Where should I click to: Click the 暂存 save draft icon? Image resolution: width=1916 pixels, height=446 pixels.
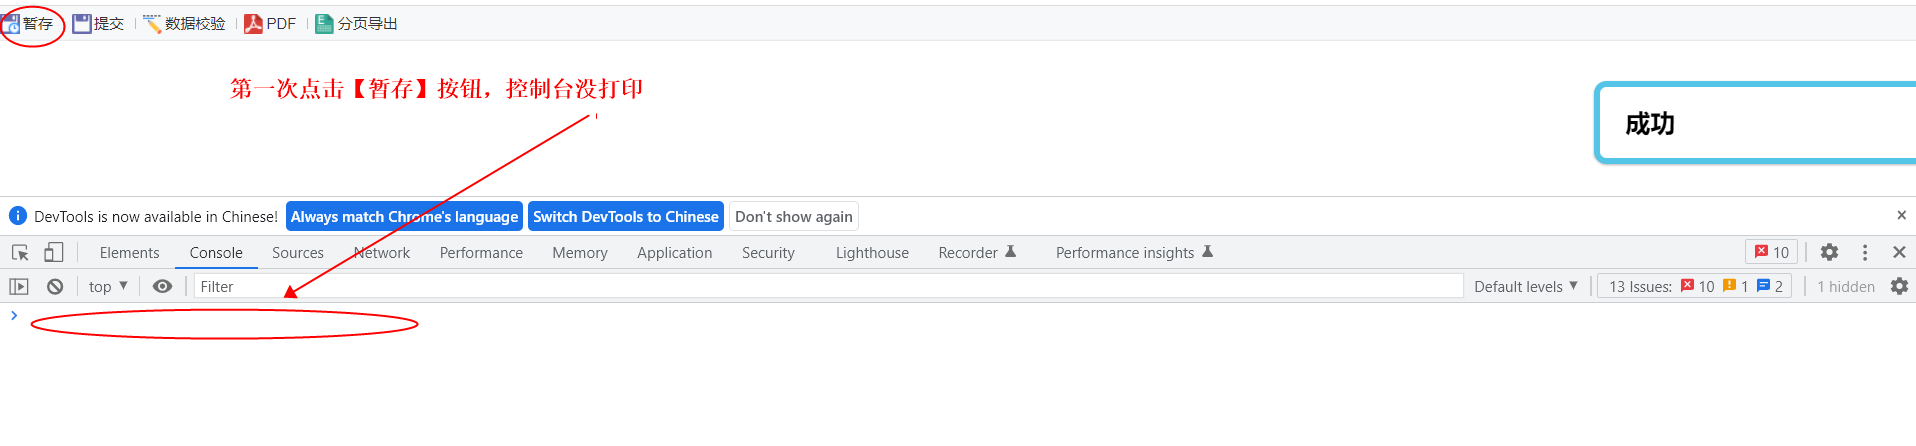tap(11, 24)
